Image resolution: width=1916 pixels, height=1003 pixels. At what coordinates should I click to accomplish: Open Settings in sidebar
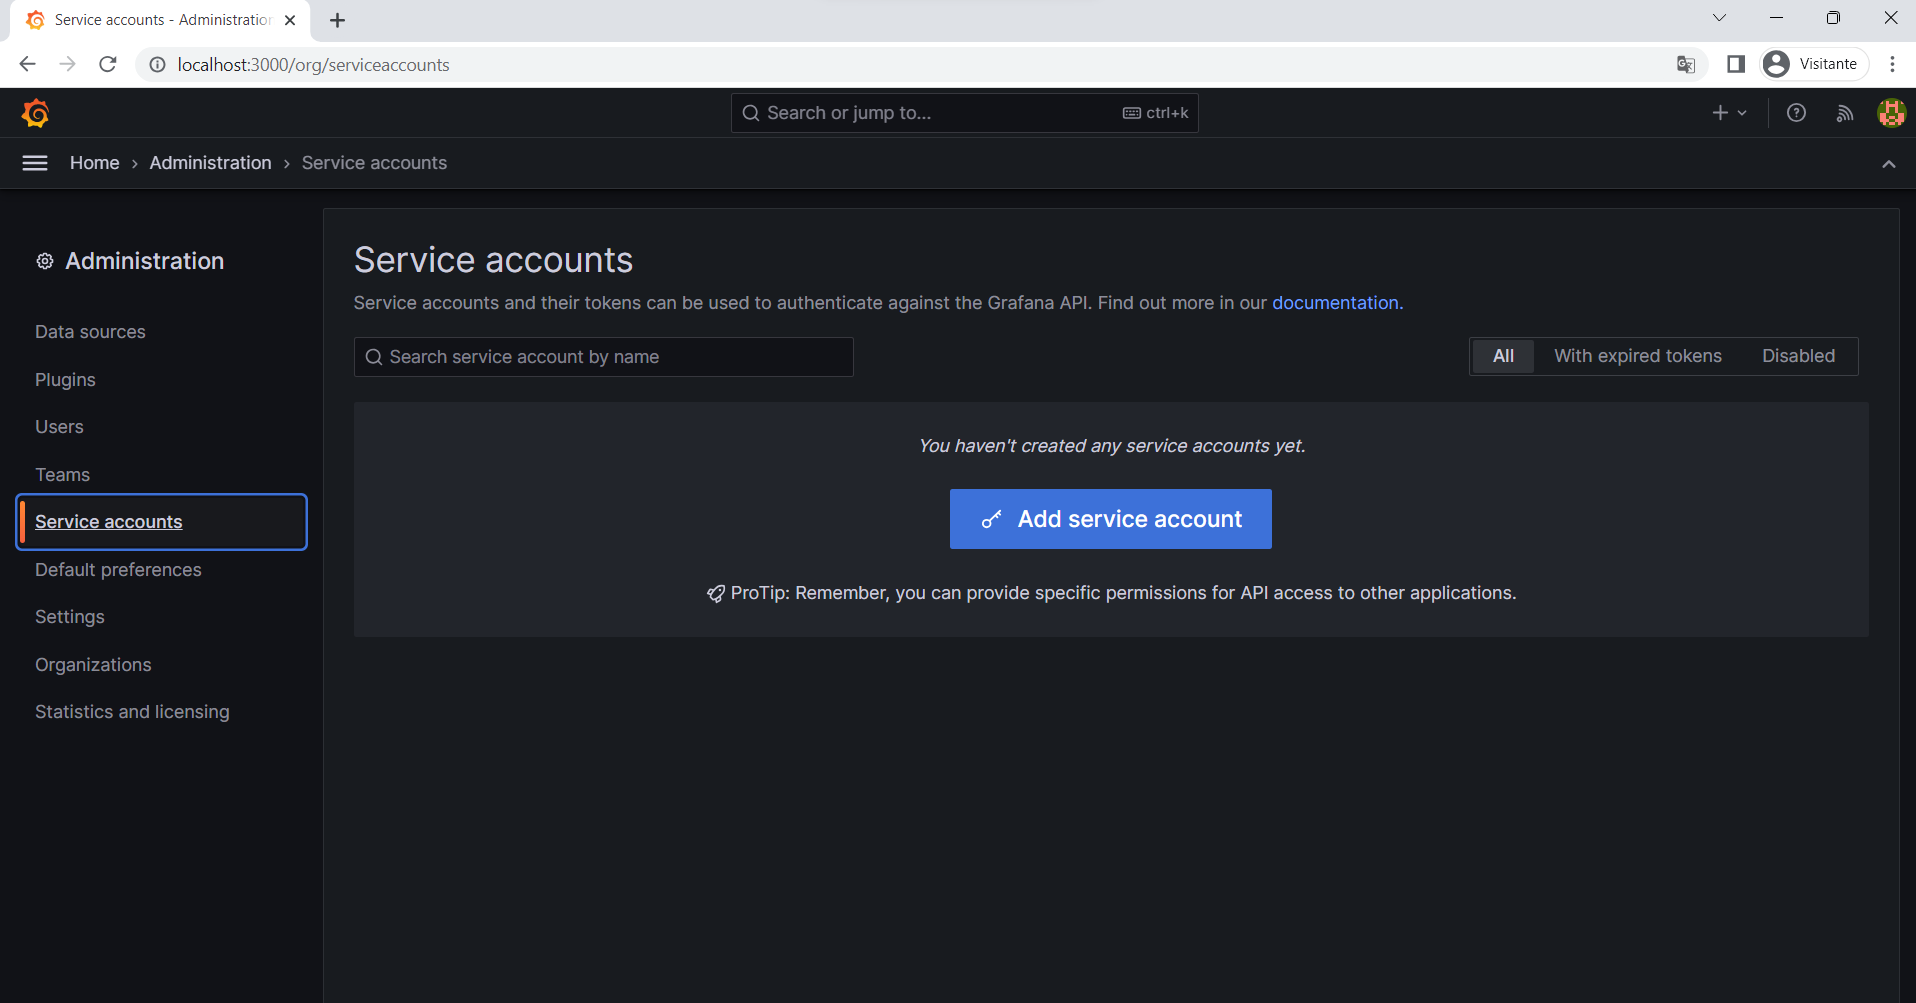(x=69, y=617)
